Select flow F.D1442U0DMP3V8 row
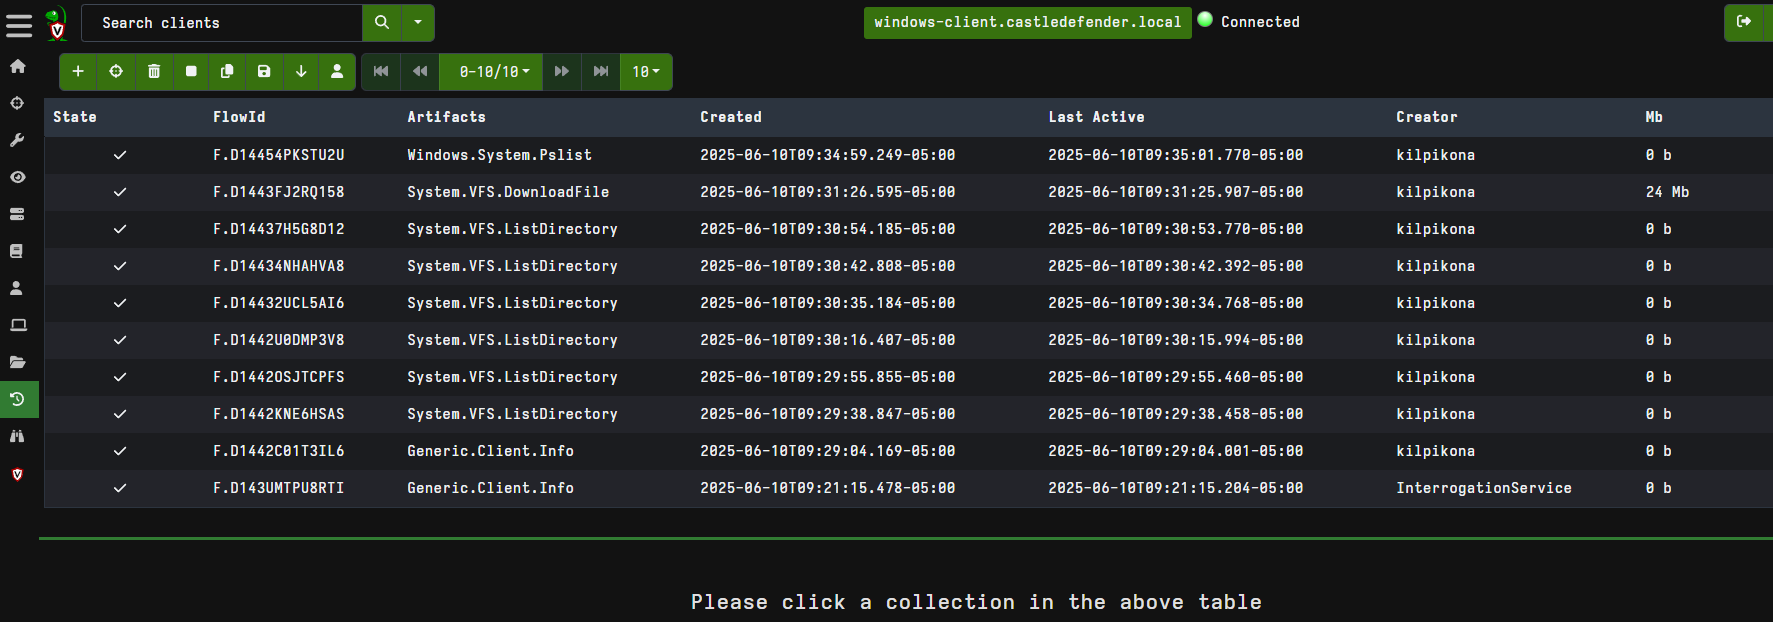Screen dimensions: 1773x622 [x=908, y=340]
